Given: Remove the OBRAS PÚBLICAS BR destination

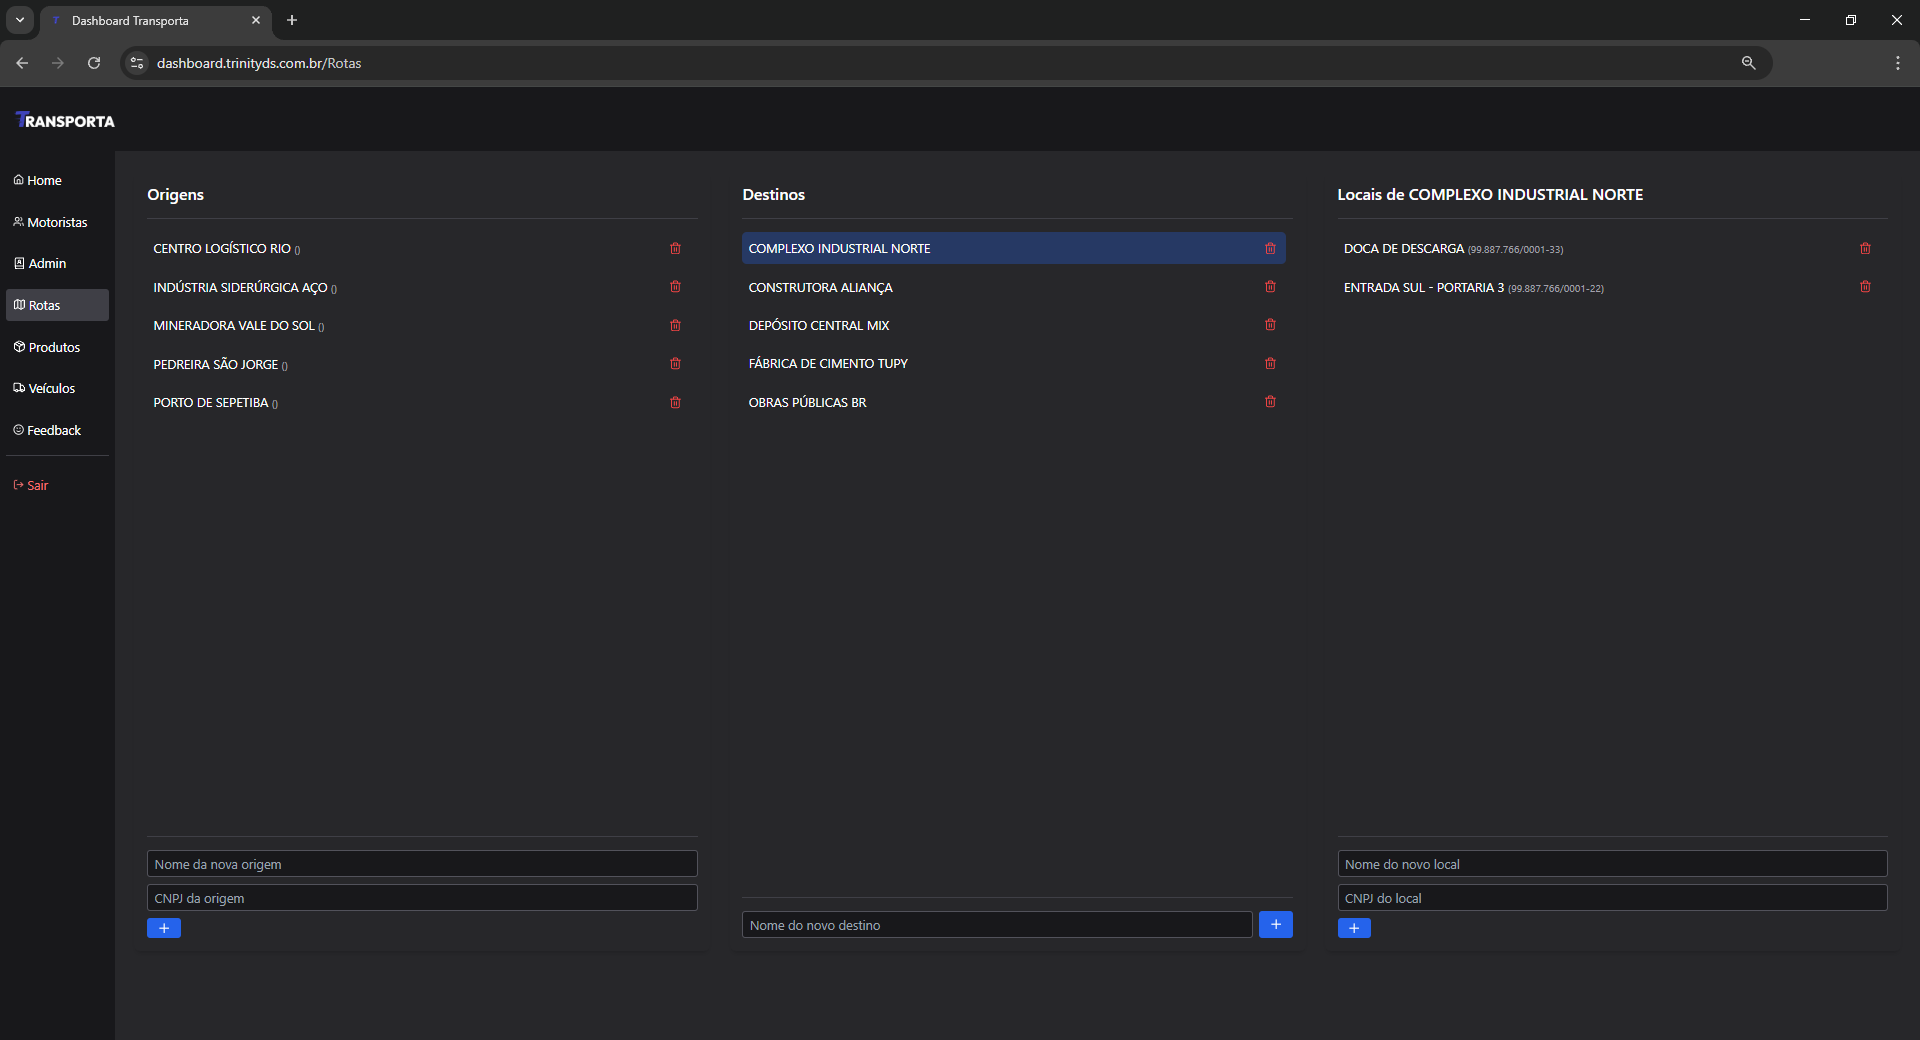Looking at the screenshot, I should (1270, 402).
